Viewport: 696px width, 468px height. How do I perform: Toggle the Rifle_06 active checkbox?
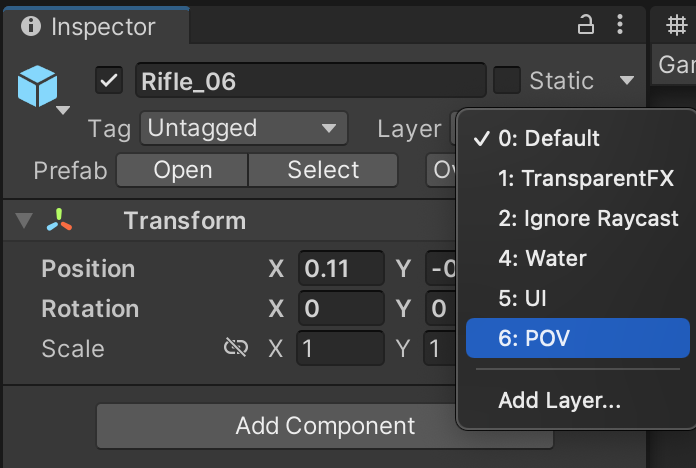(x=109, y=81)
